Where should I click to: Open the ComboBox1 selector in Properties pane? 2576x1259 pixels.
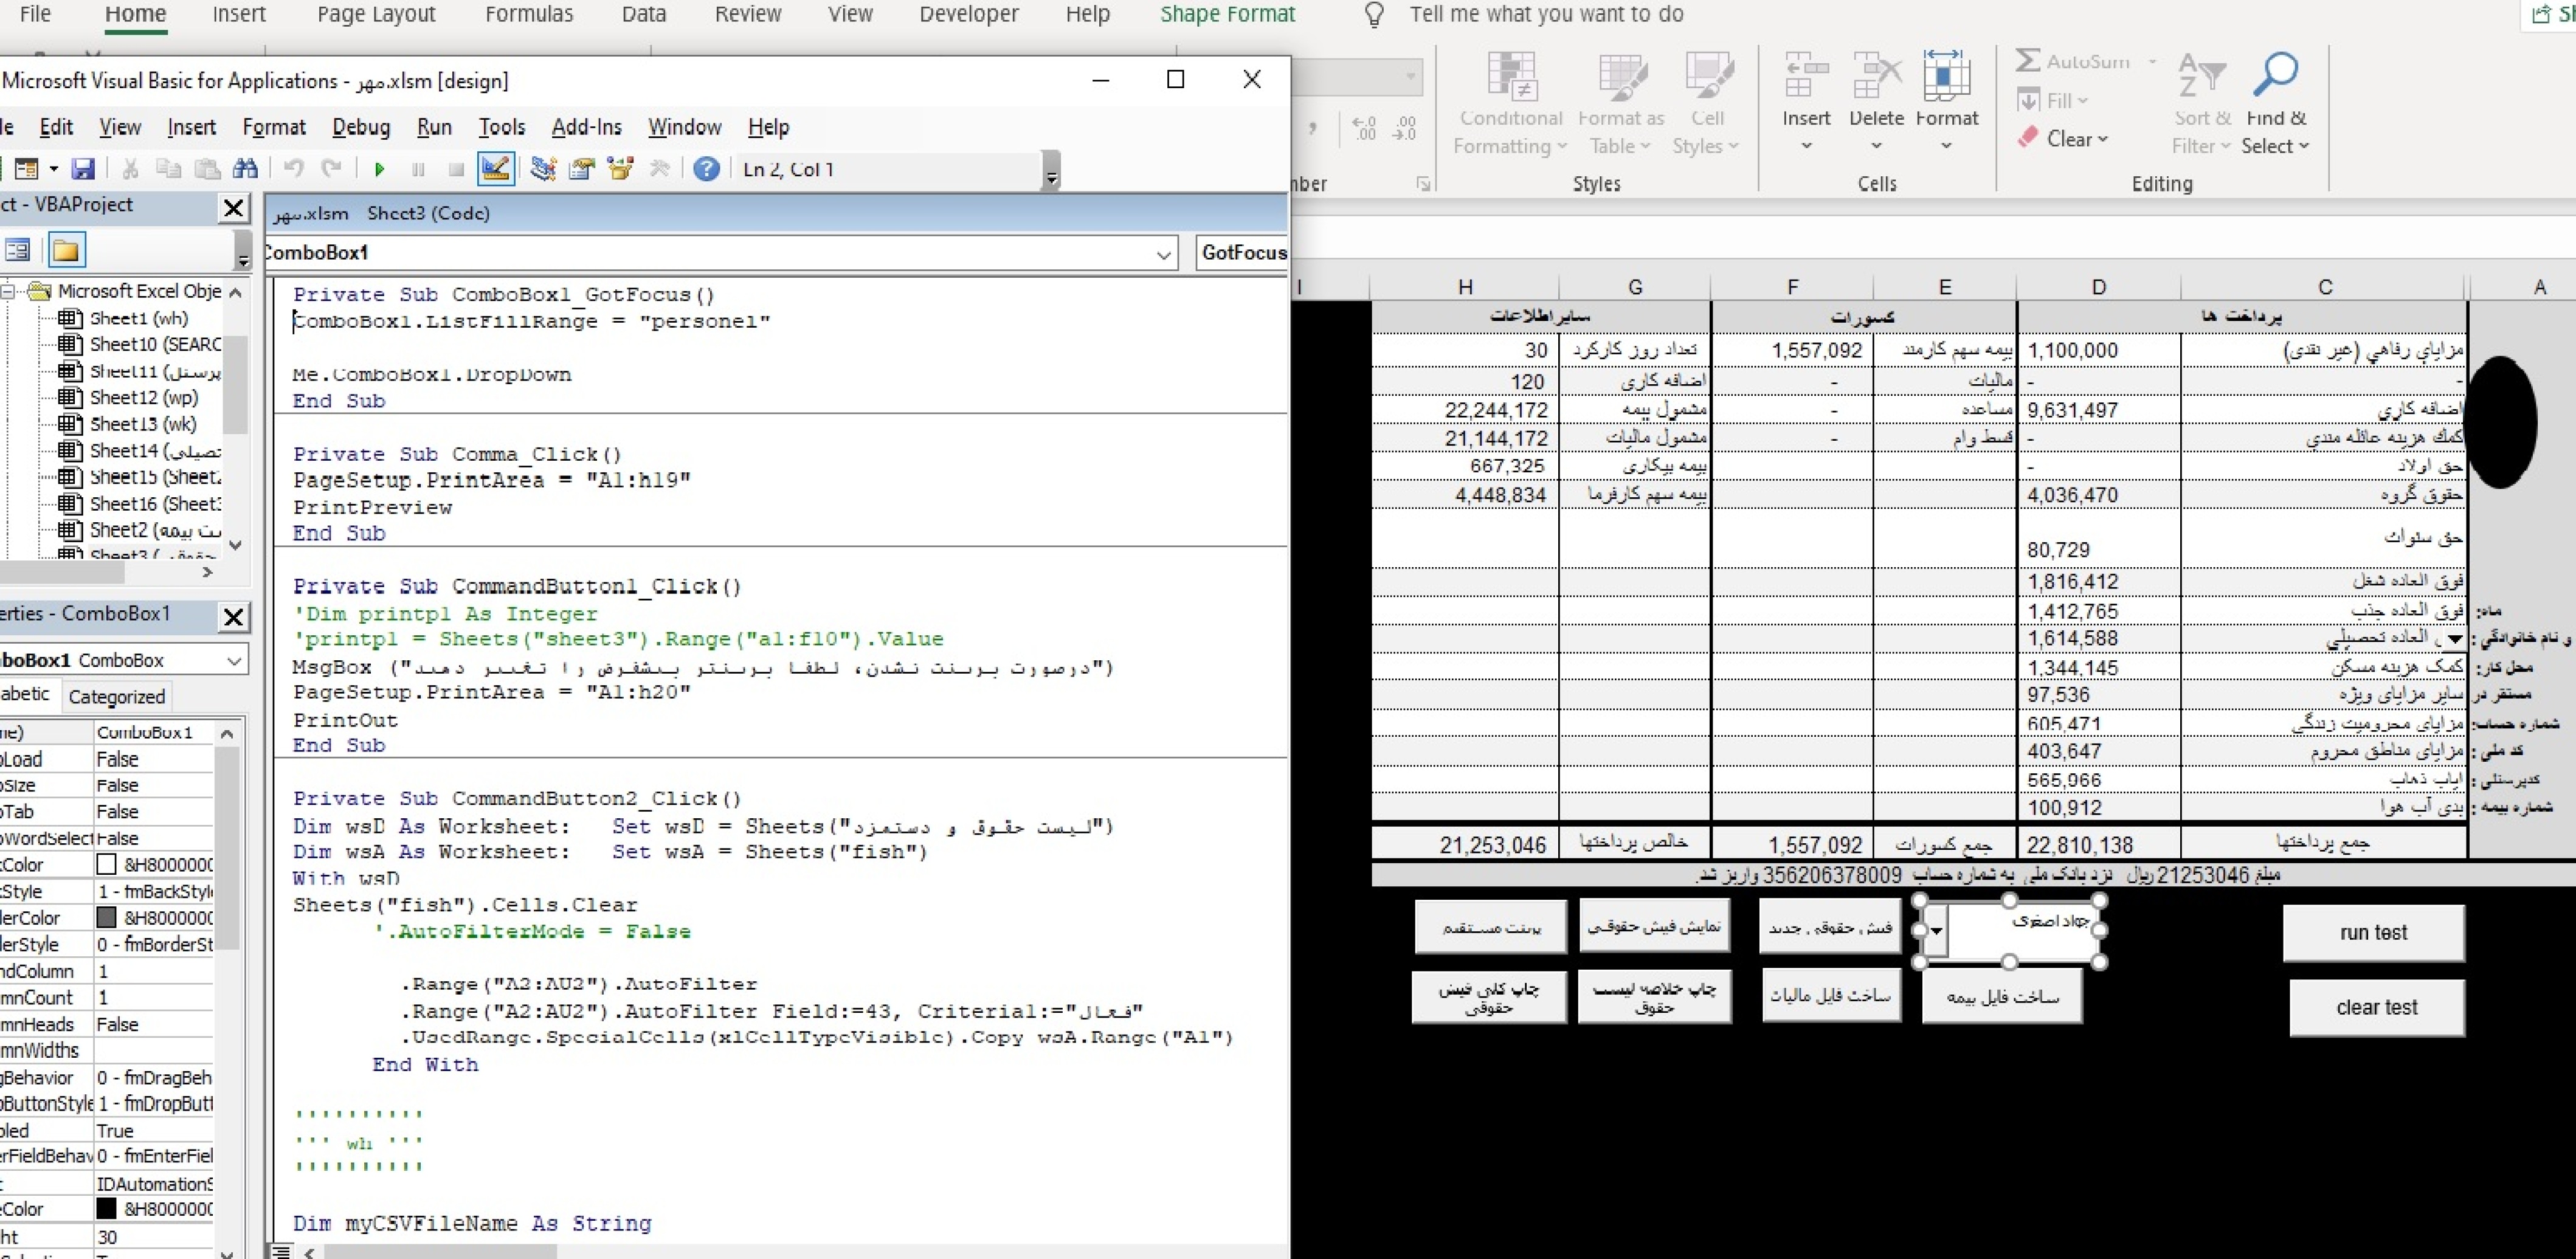click(x=234, y=661)
